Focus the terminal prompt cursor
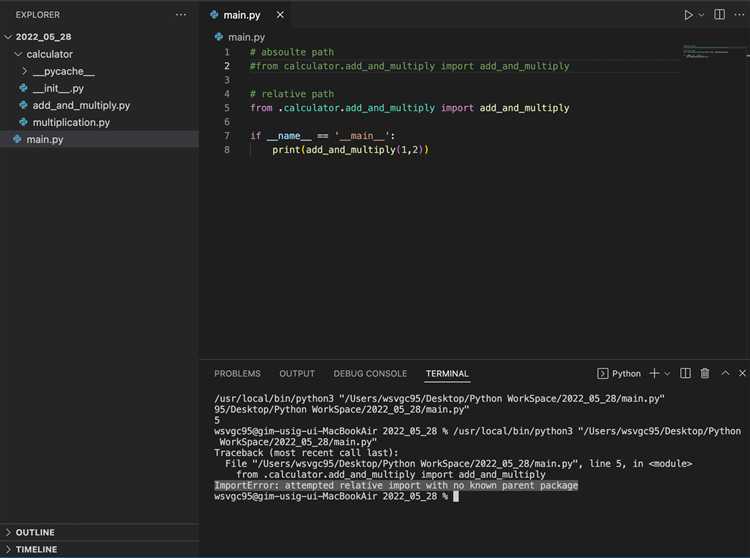Screen dimensions: 750x558 [456, 496]
